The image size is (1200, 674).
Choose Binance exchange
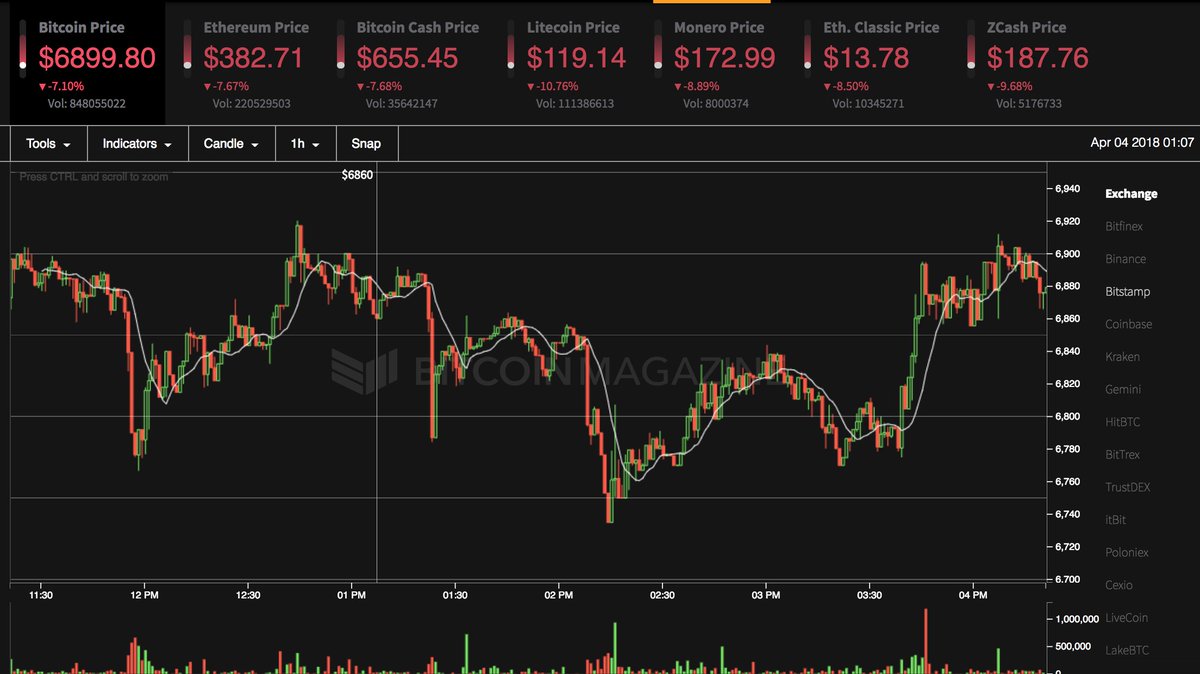(x=1125, y=259)
